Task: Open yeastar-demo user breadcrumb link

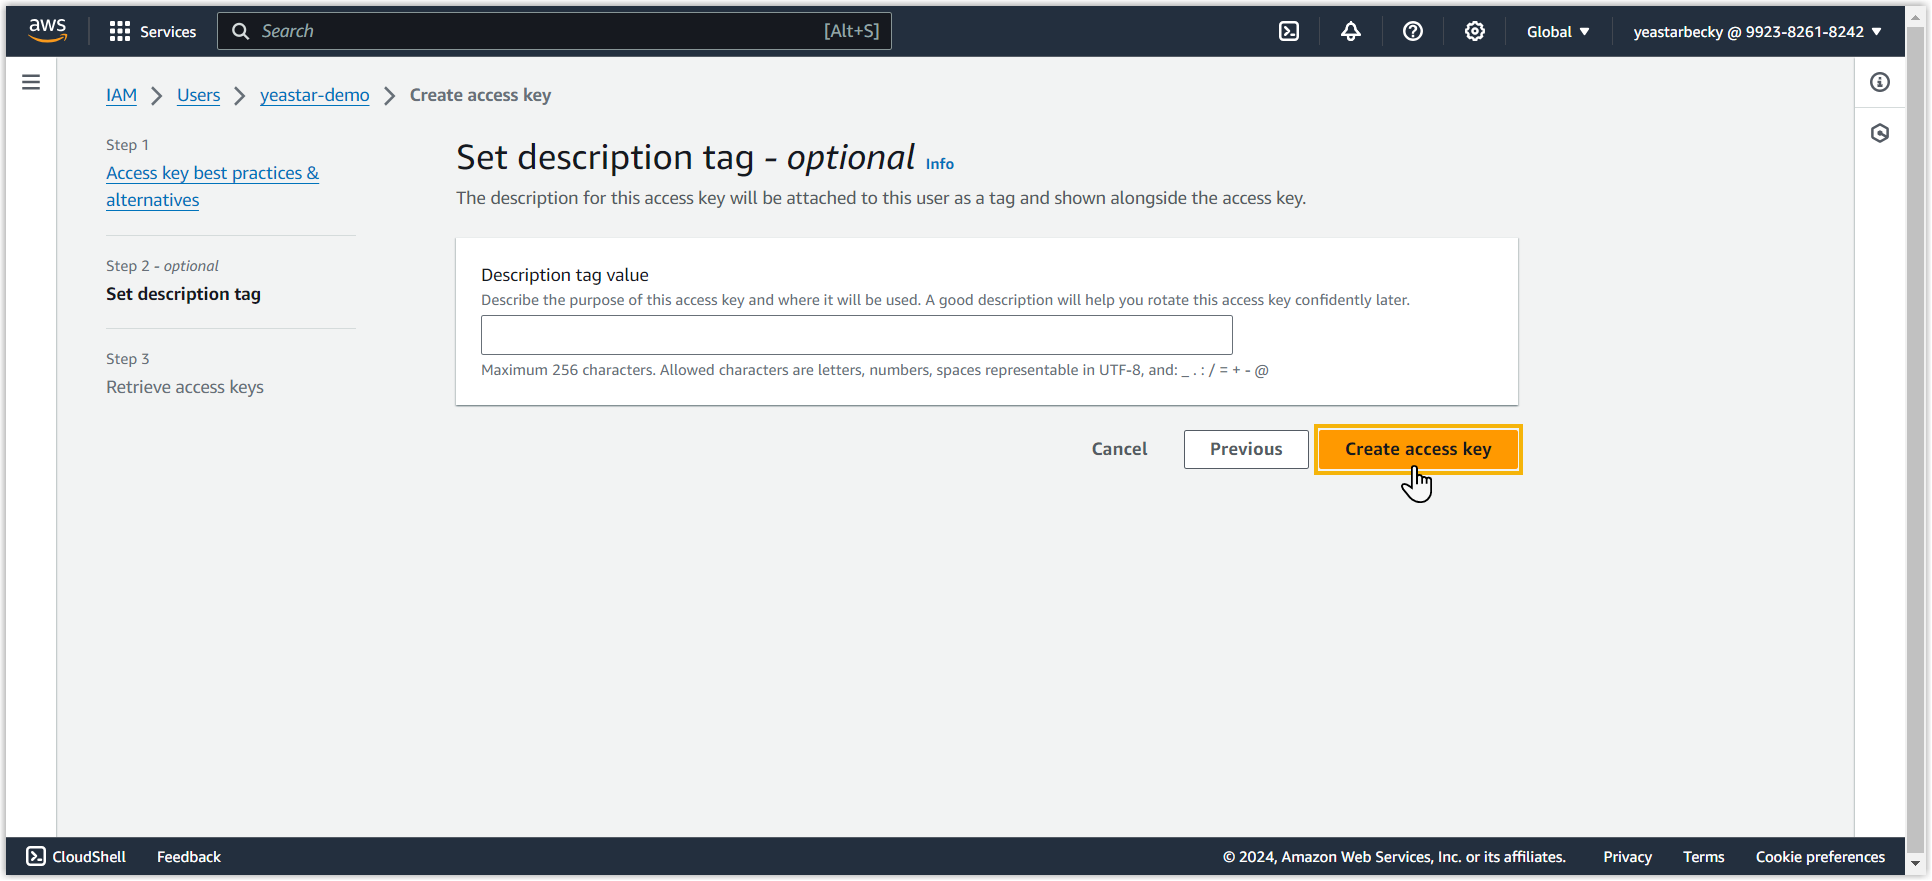Action: (x=314, y=95)
